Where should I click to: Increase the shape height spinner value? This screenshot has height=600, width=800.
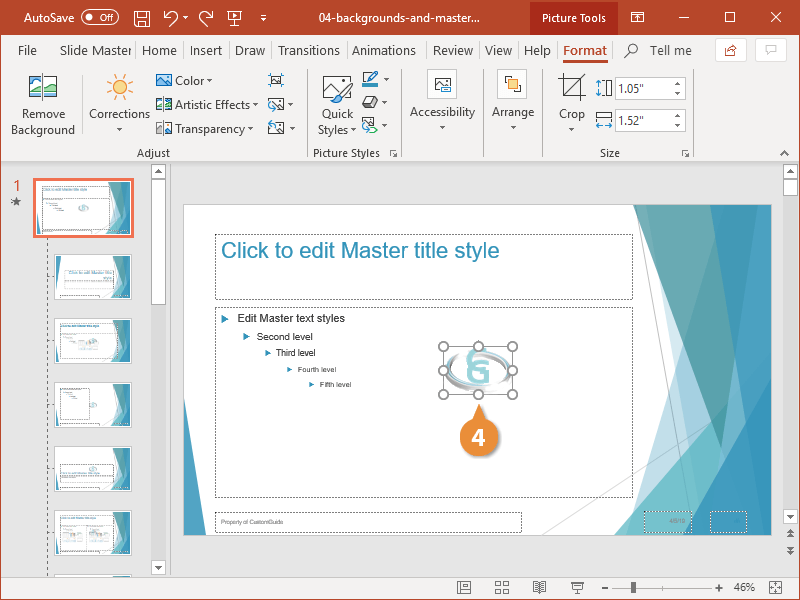(677, 84)
